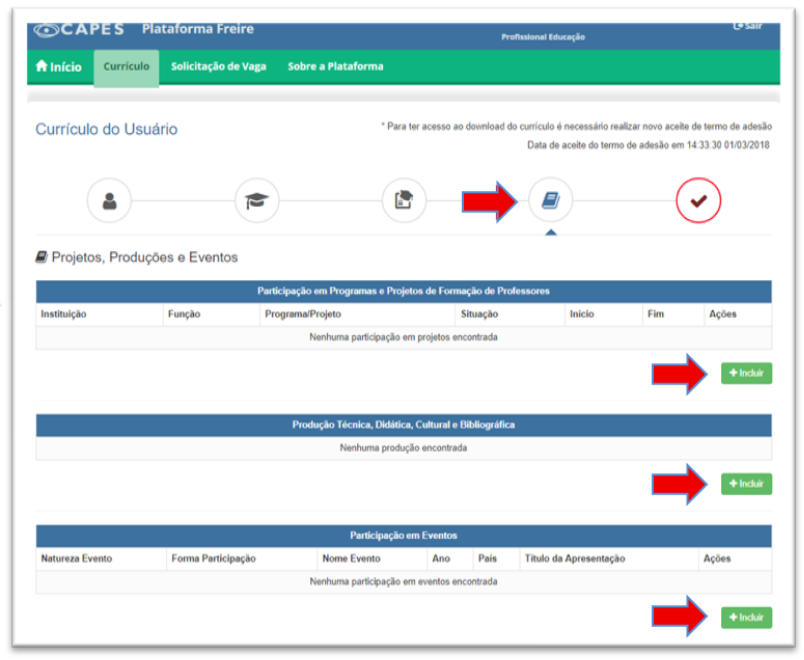Click the Título da Apresentação column header
The image size is (804, 660).
coord(575,559)
